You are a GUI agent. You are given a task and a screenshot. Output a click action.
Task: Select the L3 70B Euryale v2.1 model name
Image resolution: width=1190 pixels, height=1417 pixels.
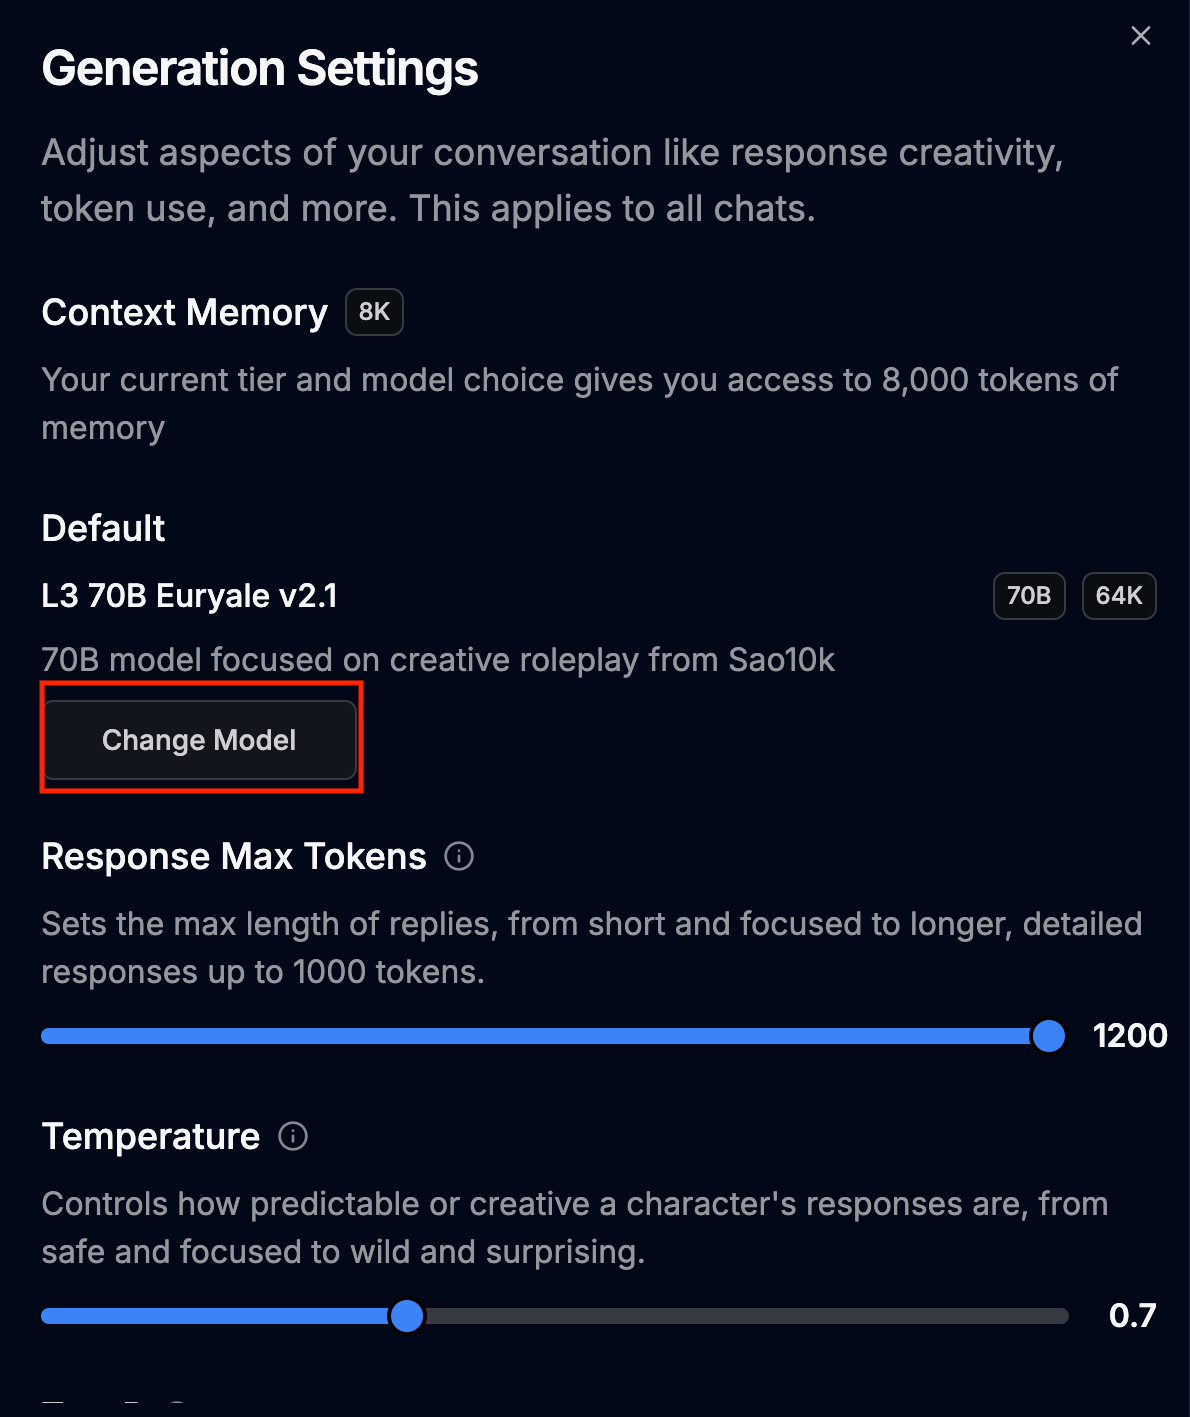pos(190,596)
